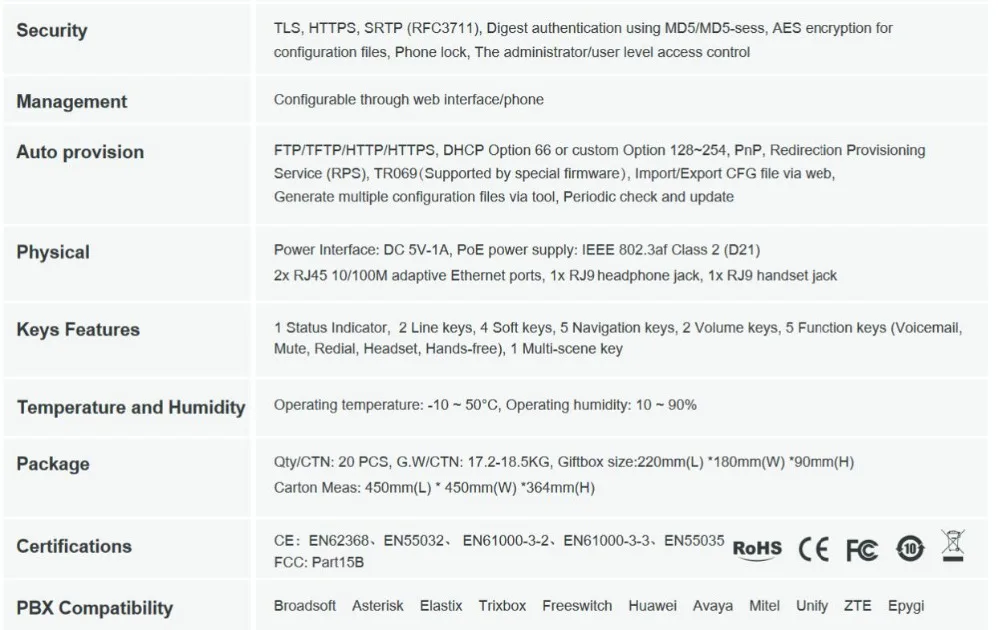Click the RoHS certification logo
Viewport: 1000px width, 630px height.
[x=757, y=549]
